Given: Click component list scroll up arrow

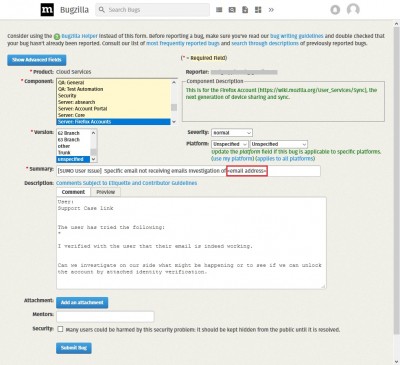Looking at the screenshot, I should pyautogui.click(x=174, y=82).
